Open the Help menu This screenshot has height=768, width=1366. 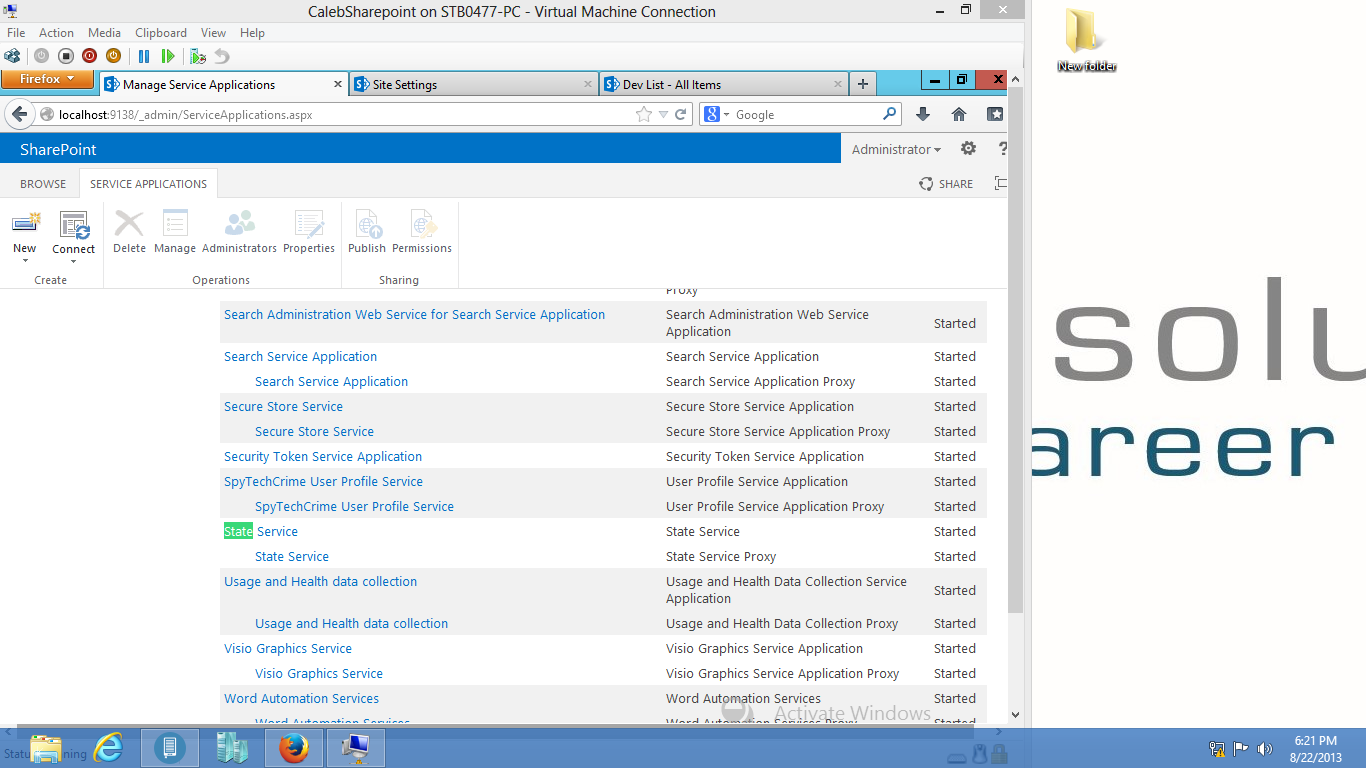click(x=253, y=33)
